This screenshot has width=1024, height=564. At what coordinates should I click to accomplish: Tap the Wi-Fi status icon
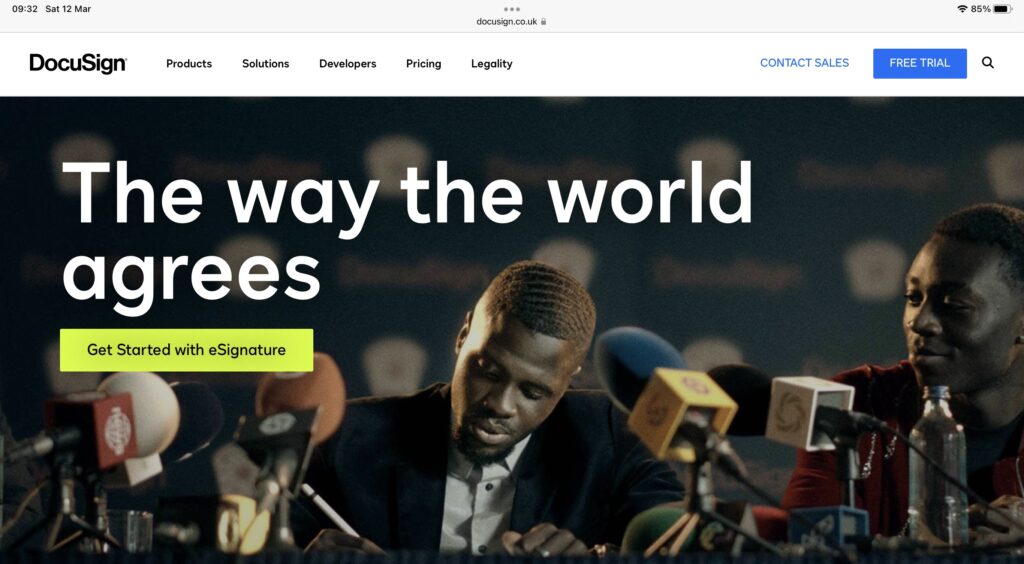(962, 9)
